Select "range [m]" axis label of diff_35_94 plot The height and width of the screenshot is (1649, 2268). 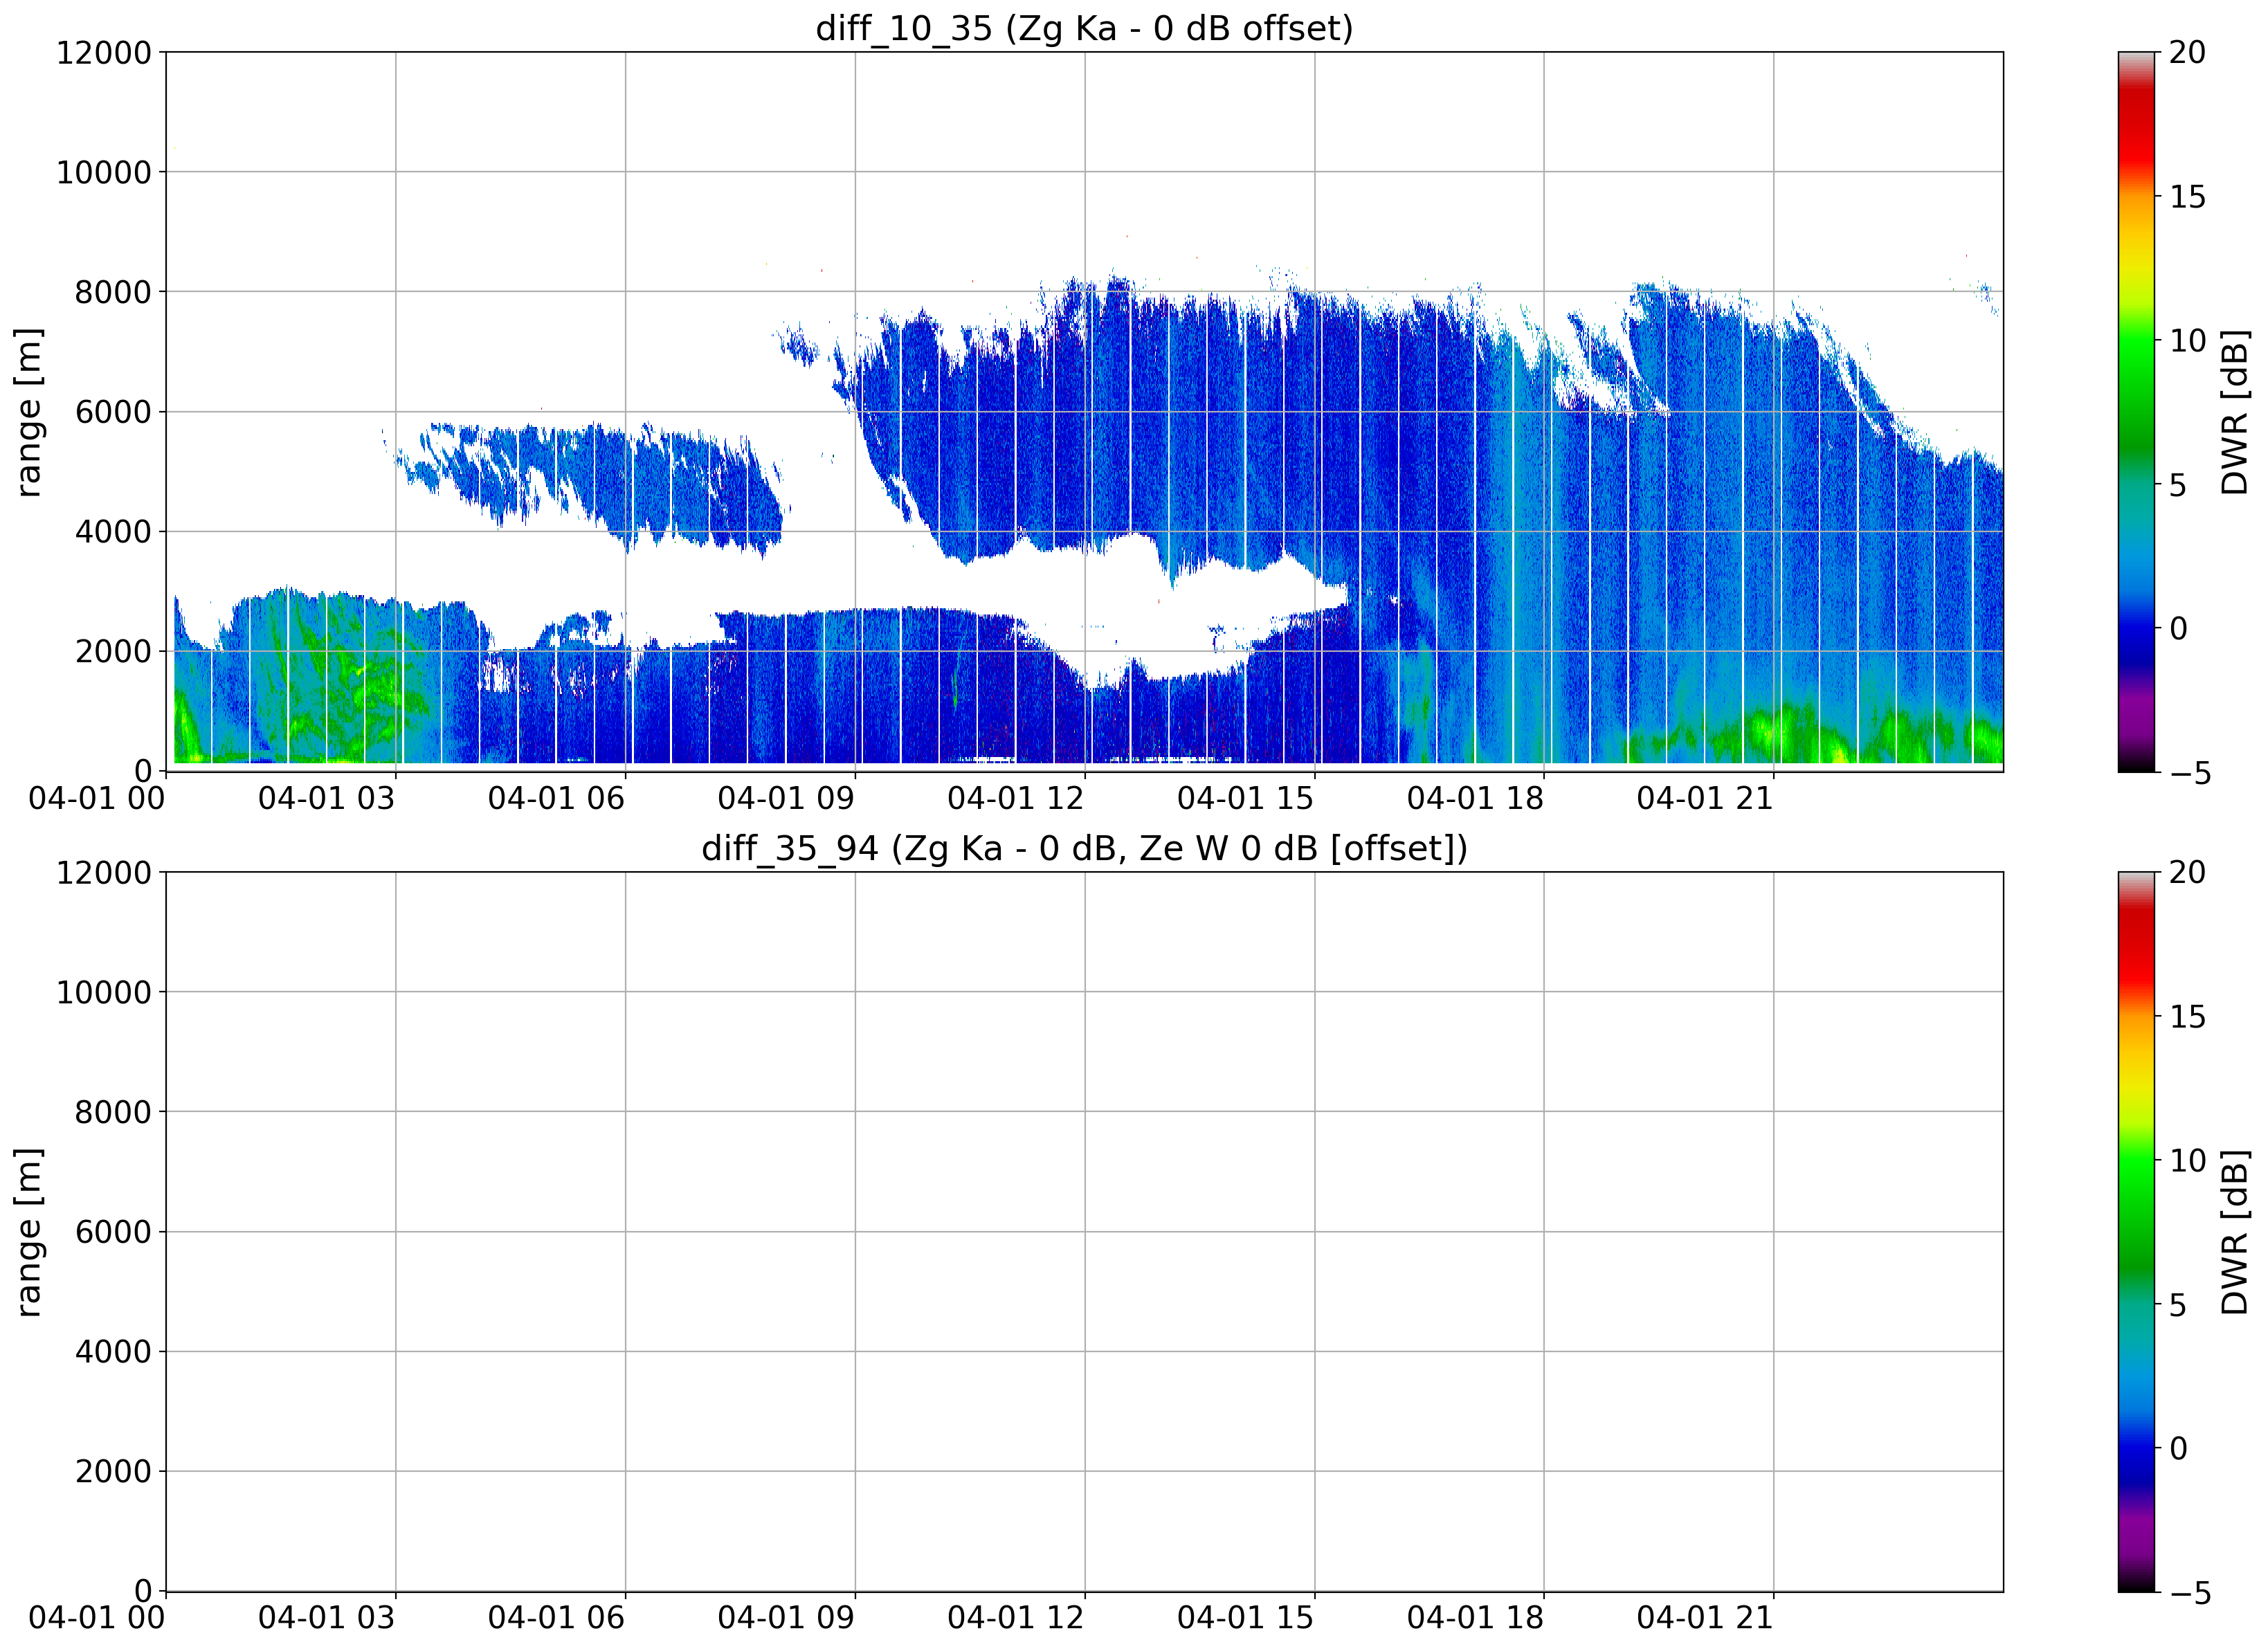coord(28,1231)
